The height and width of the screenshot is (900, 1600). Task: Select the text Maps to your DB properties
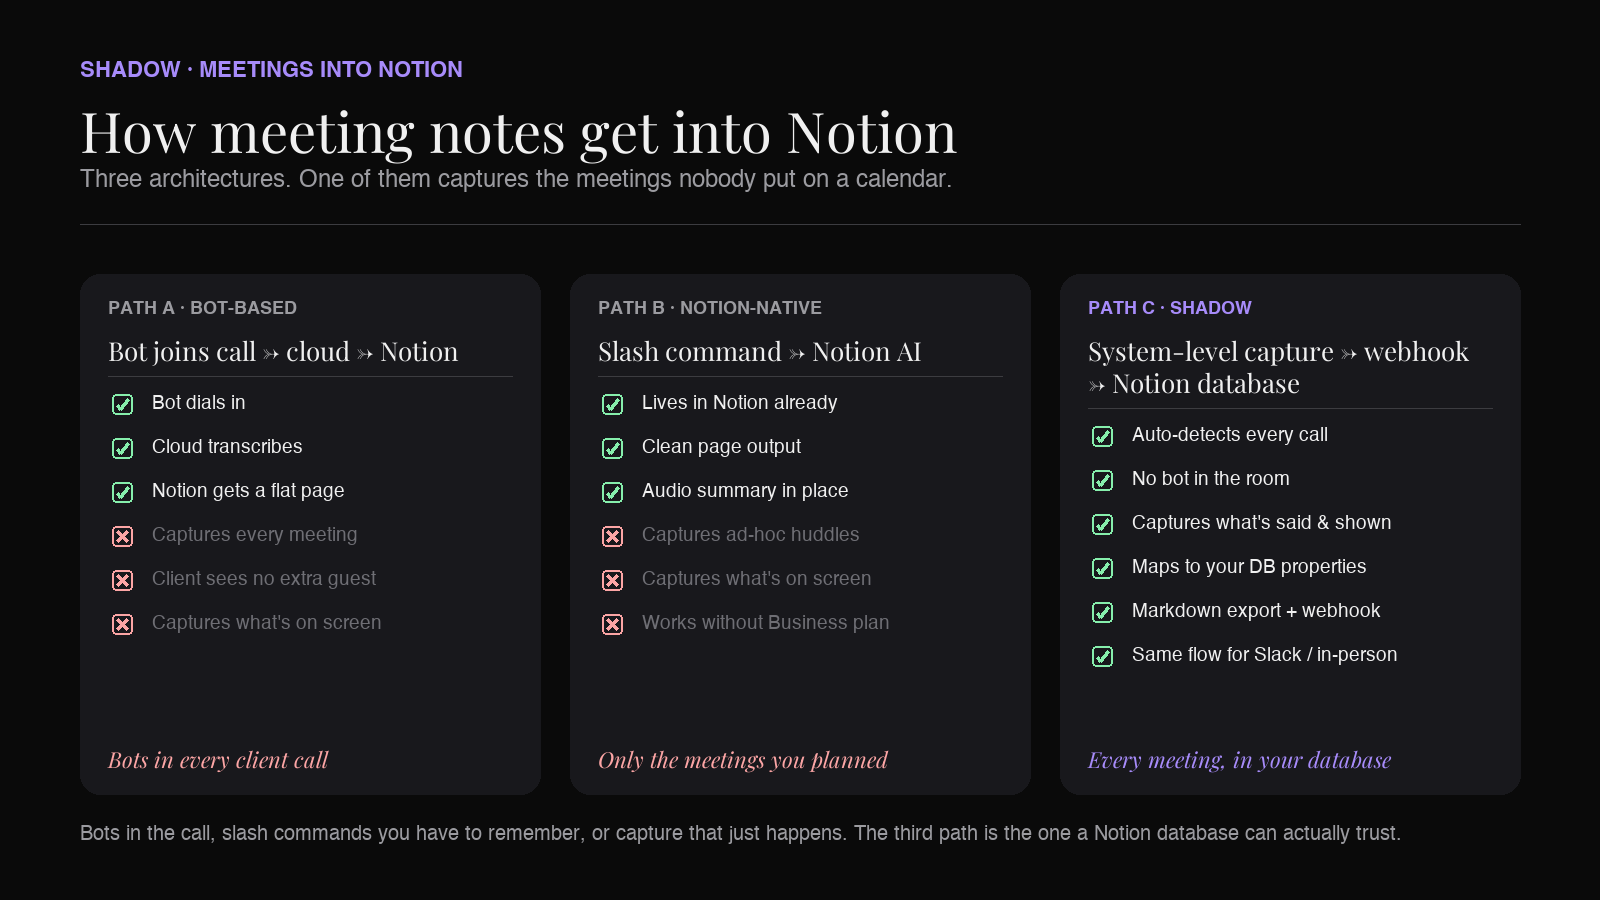click(1249, 567)
